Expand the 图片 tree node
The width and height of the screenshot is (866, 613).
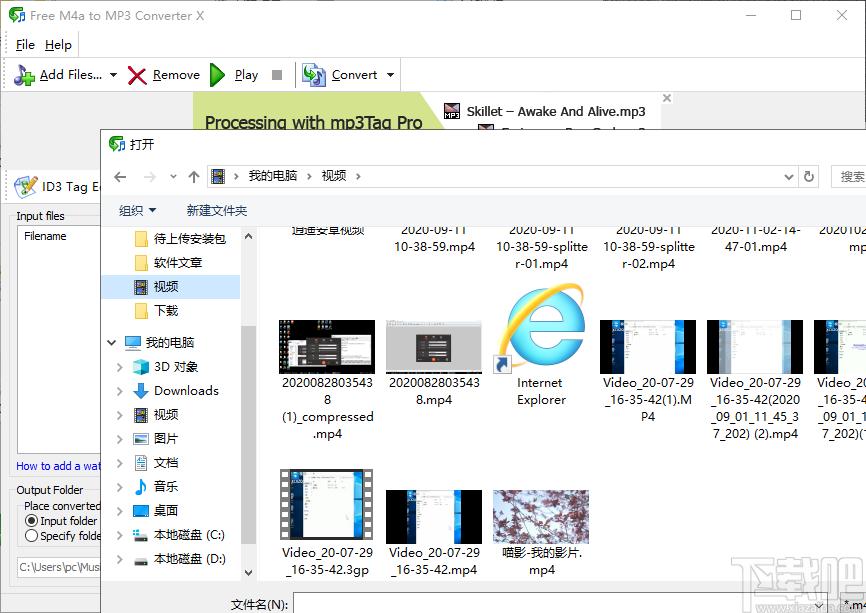119,439
